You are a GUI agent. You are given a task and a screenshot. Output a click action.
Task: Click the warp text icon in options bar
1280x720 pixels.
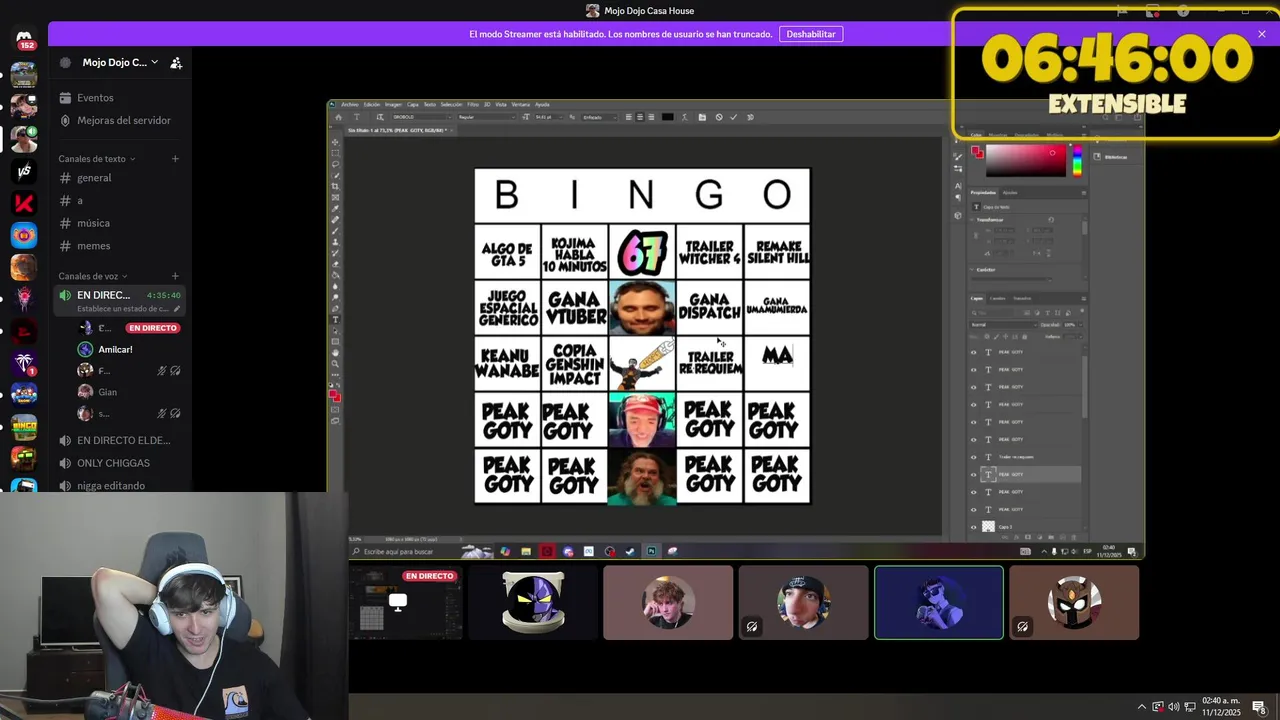tap(685, 117)
